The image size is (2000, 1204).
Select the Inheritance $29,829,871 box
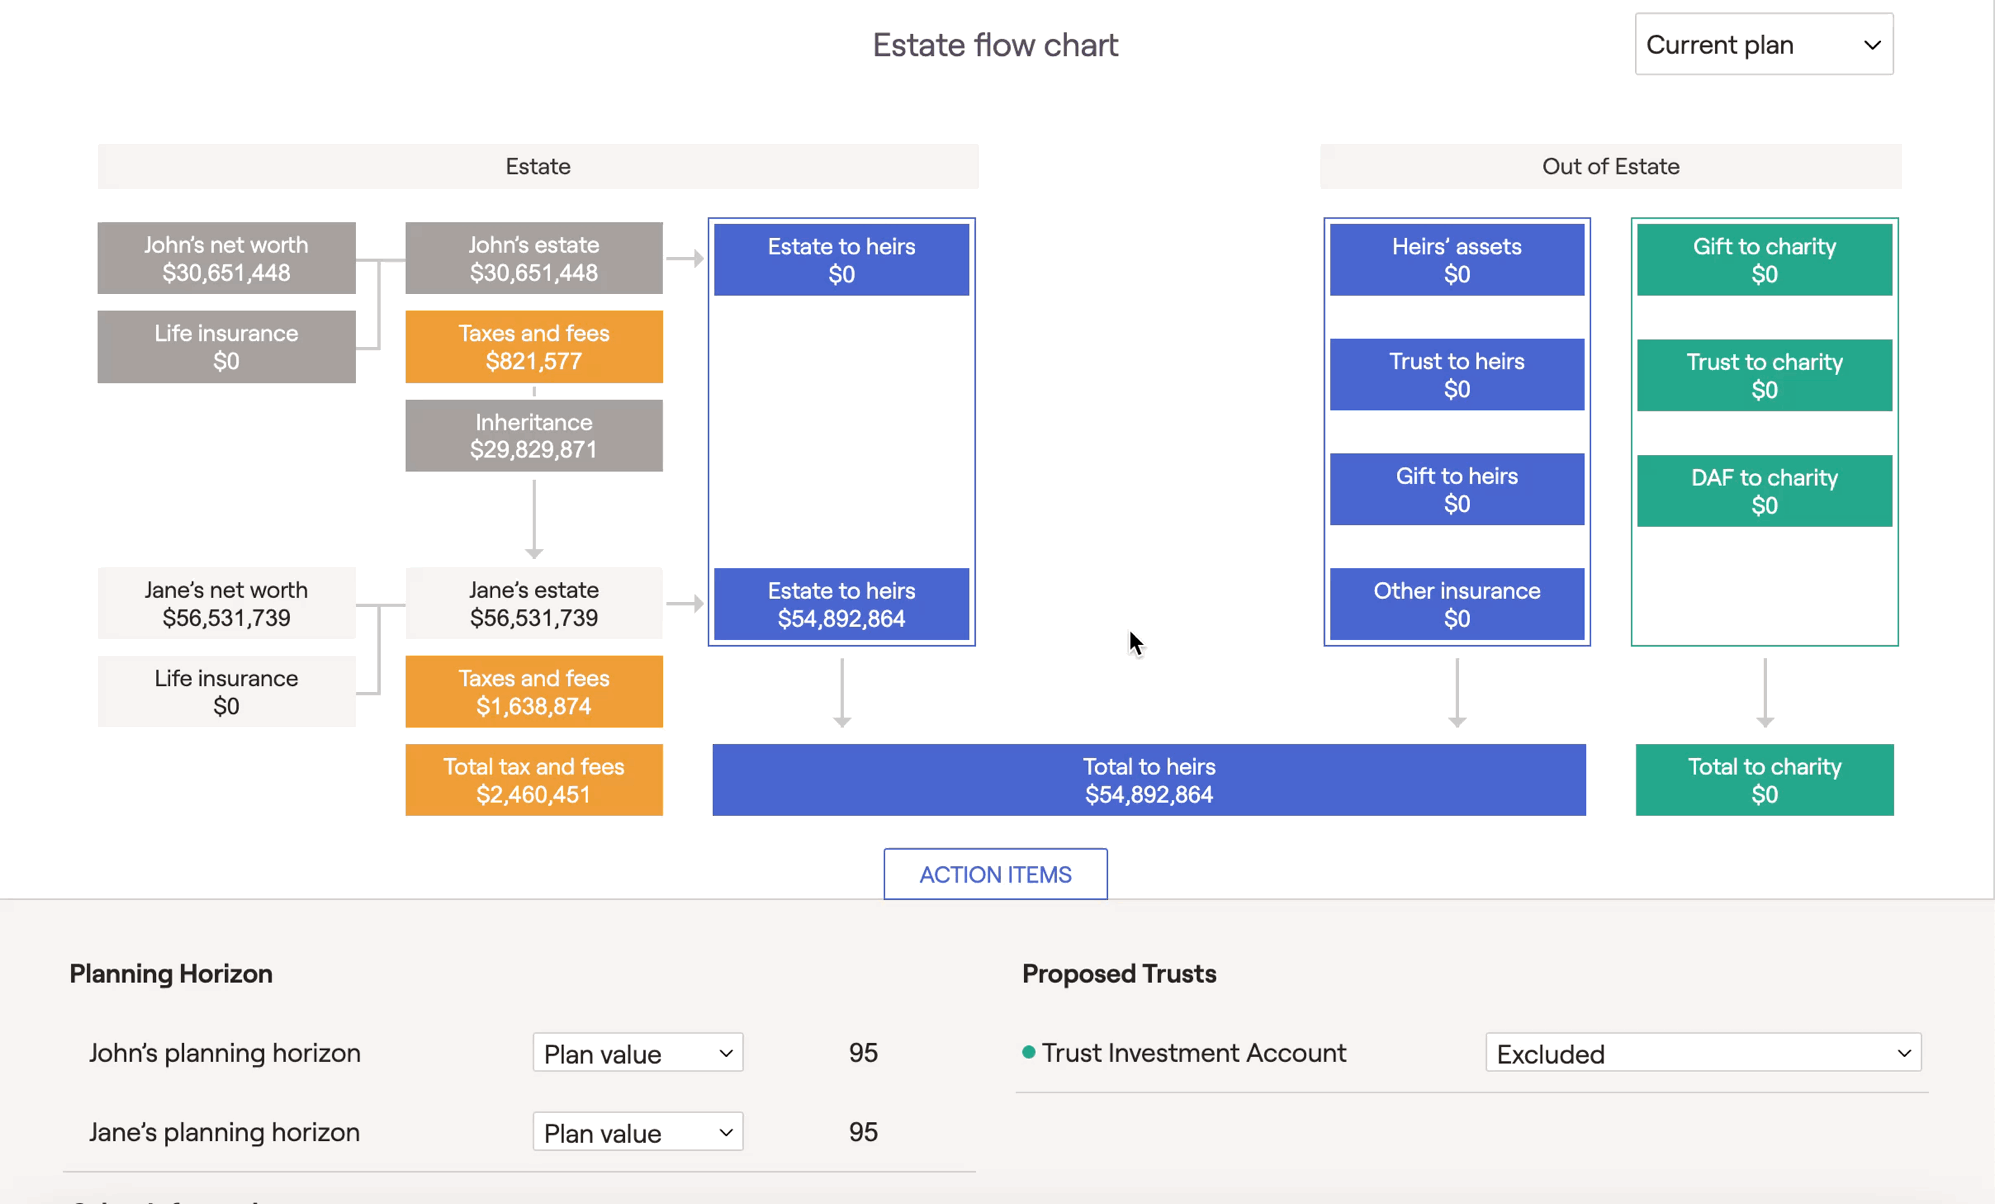533,436
